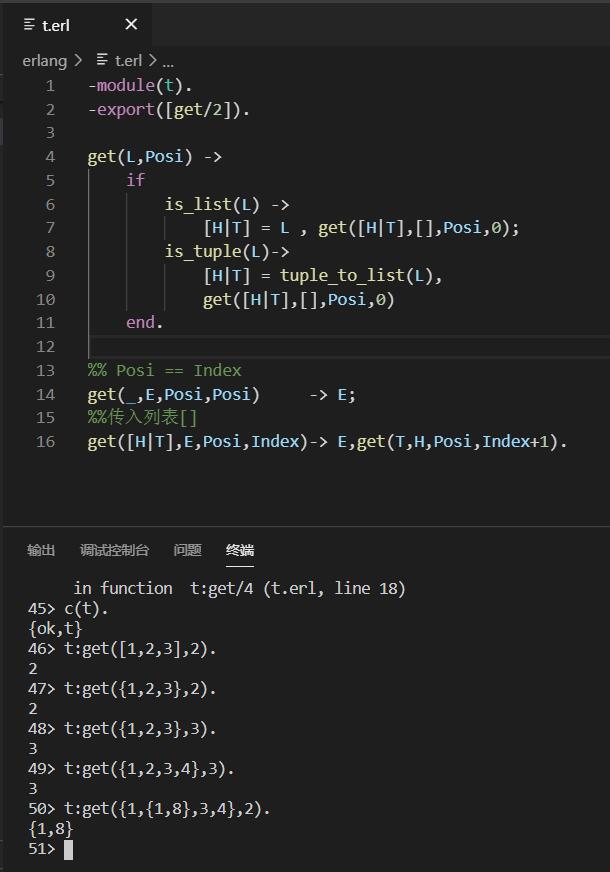Click terminal command 'c(t).'

coord(86,608)
